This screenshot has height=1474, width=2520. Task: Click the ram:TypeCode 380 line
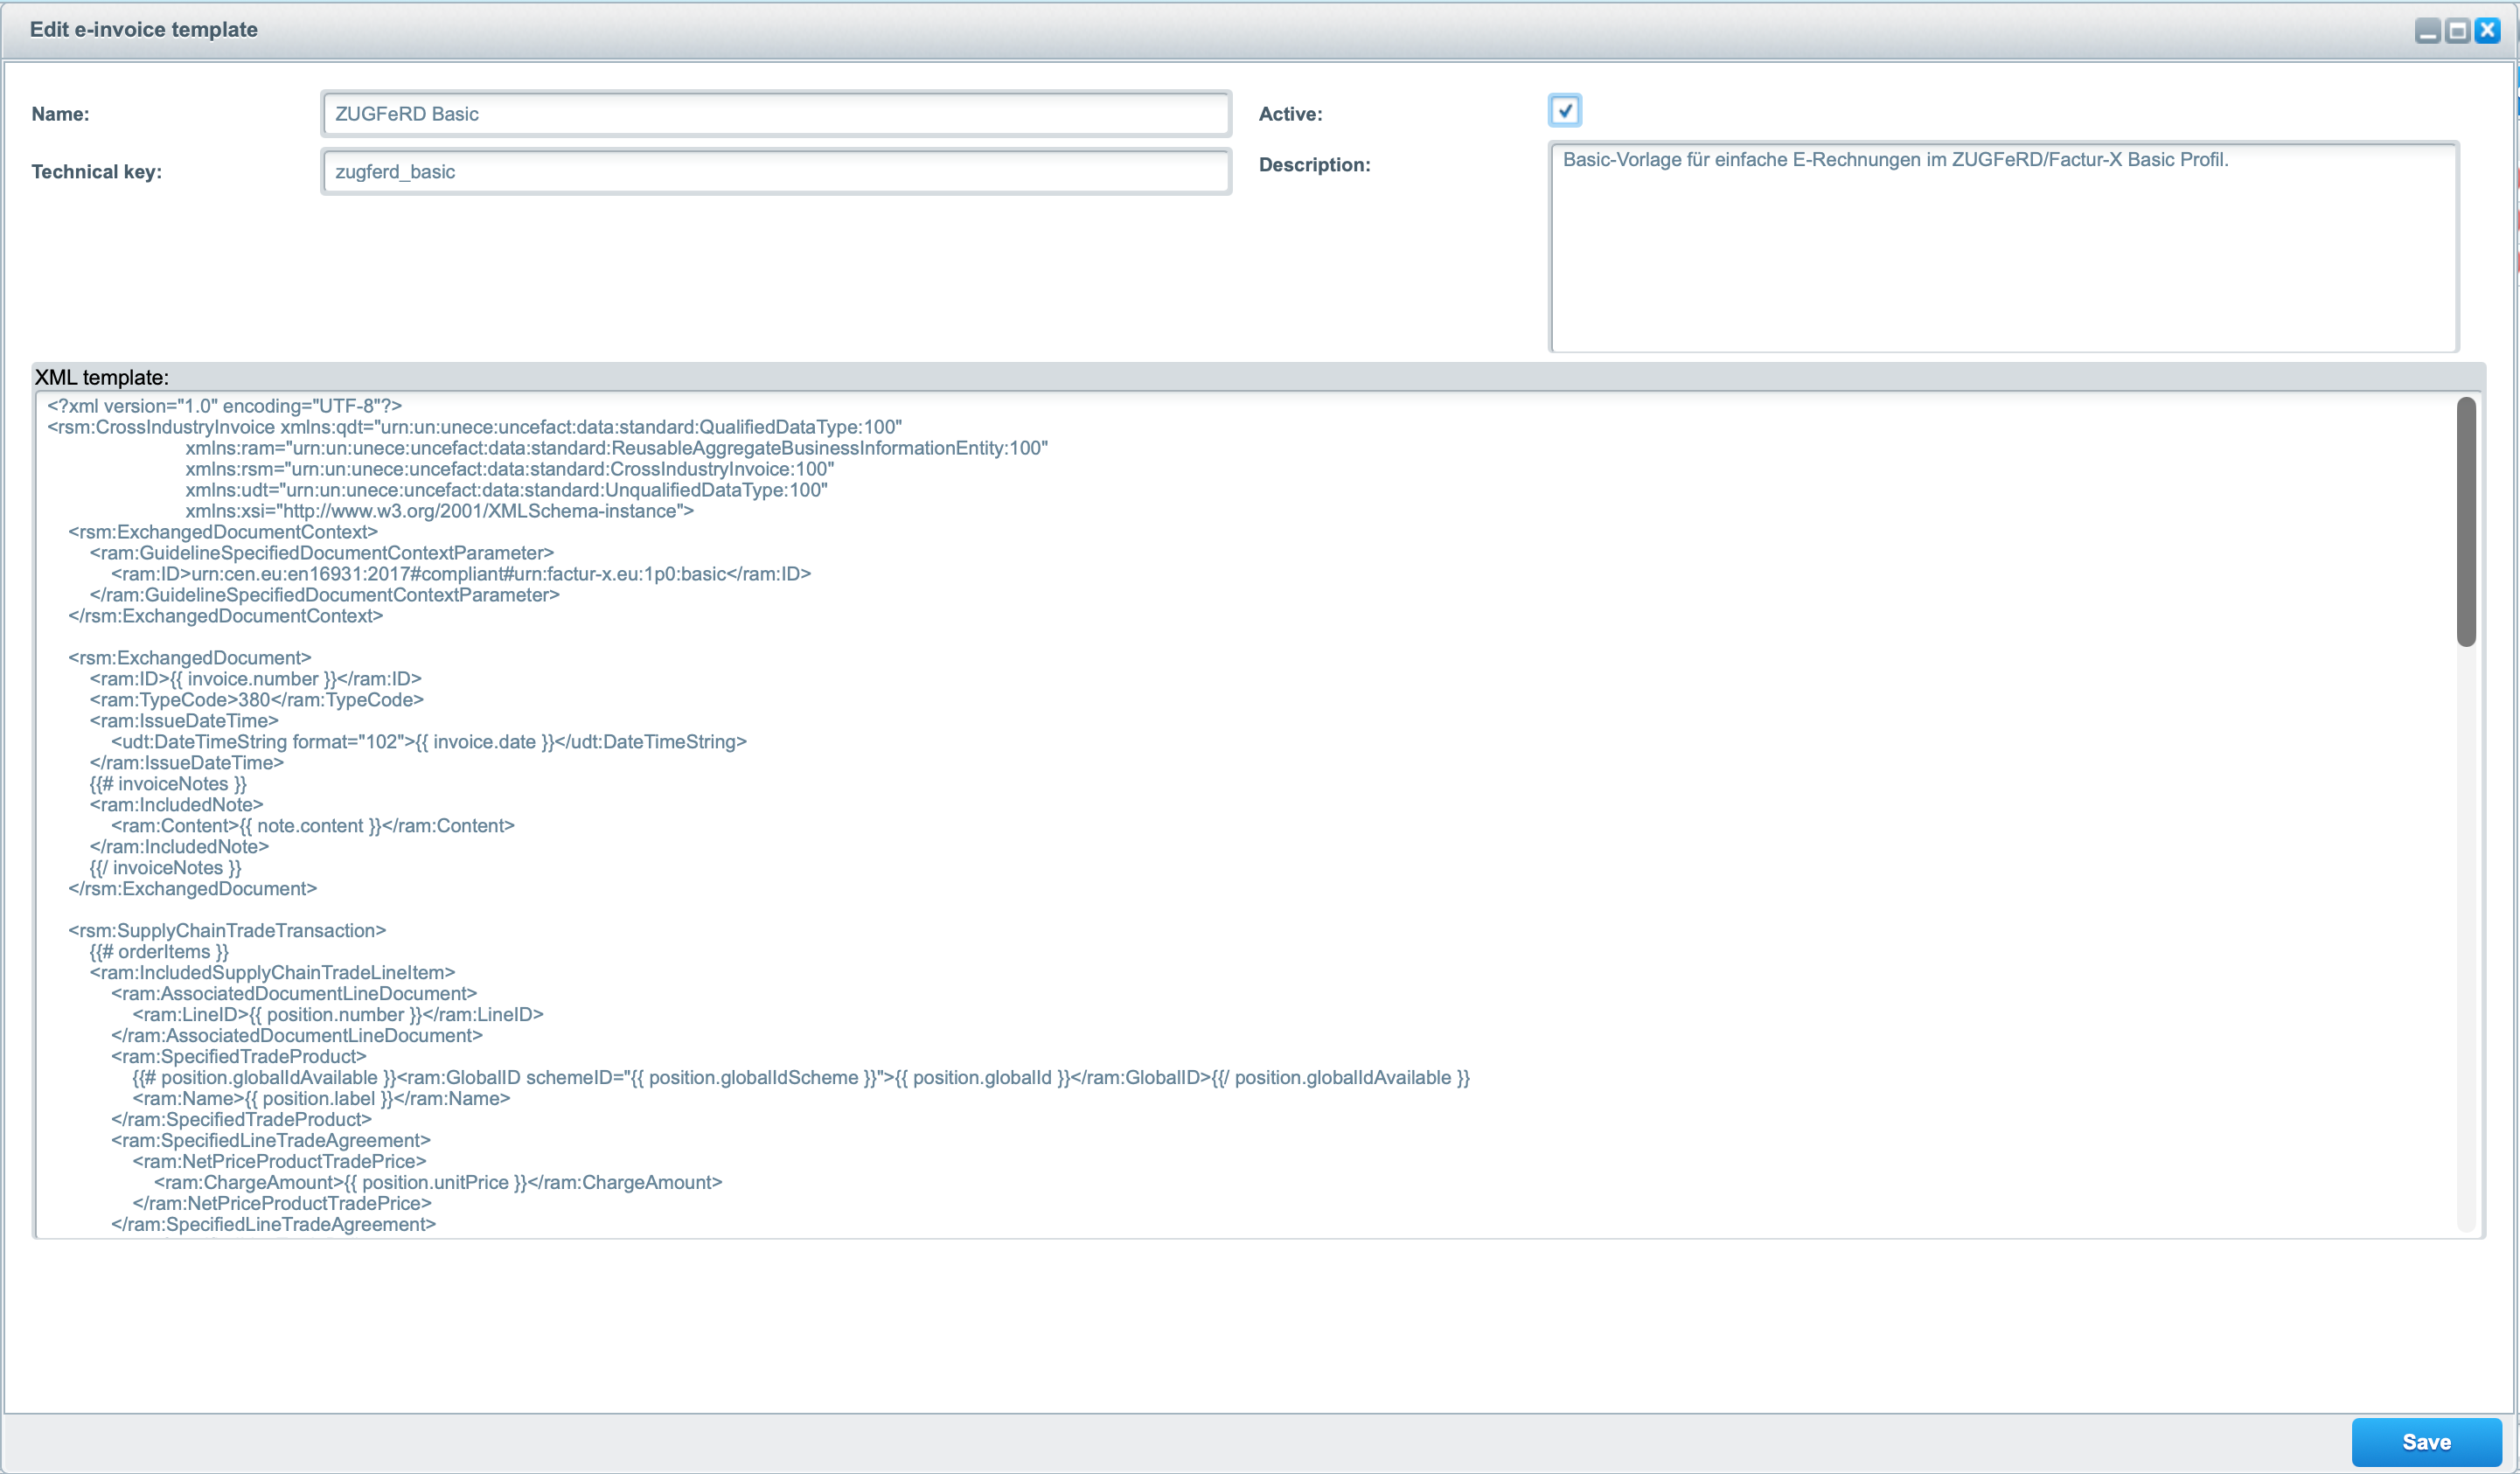click(256, 700)
